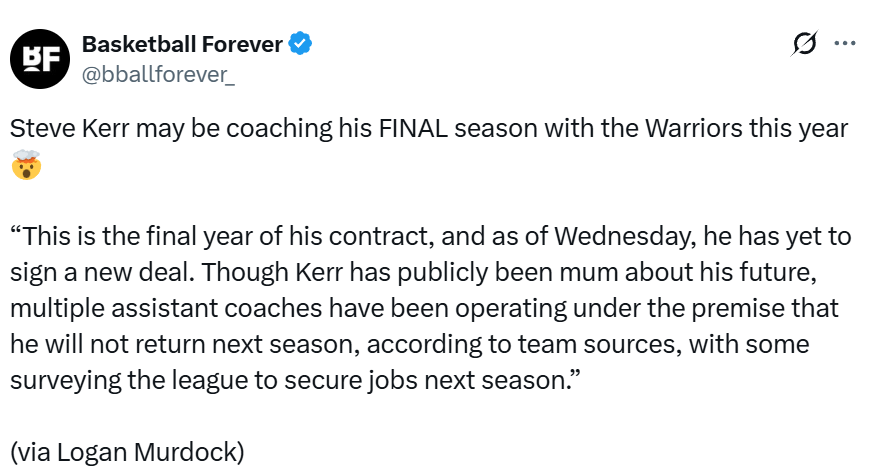Click the line starting "he will not return"
This screenshot has height=476, width=880.
pos(110,343)
